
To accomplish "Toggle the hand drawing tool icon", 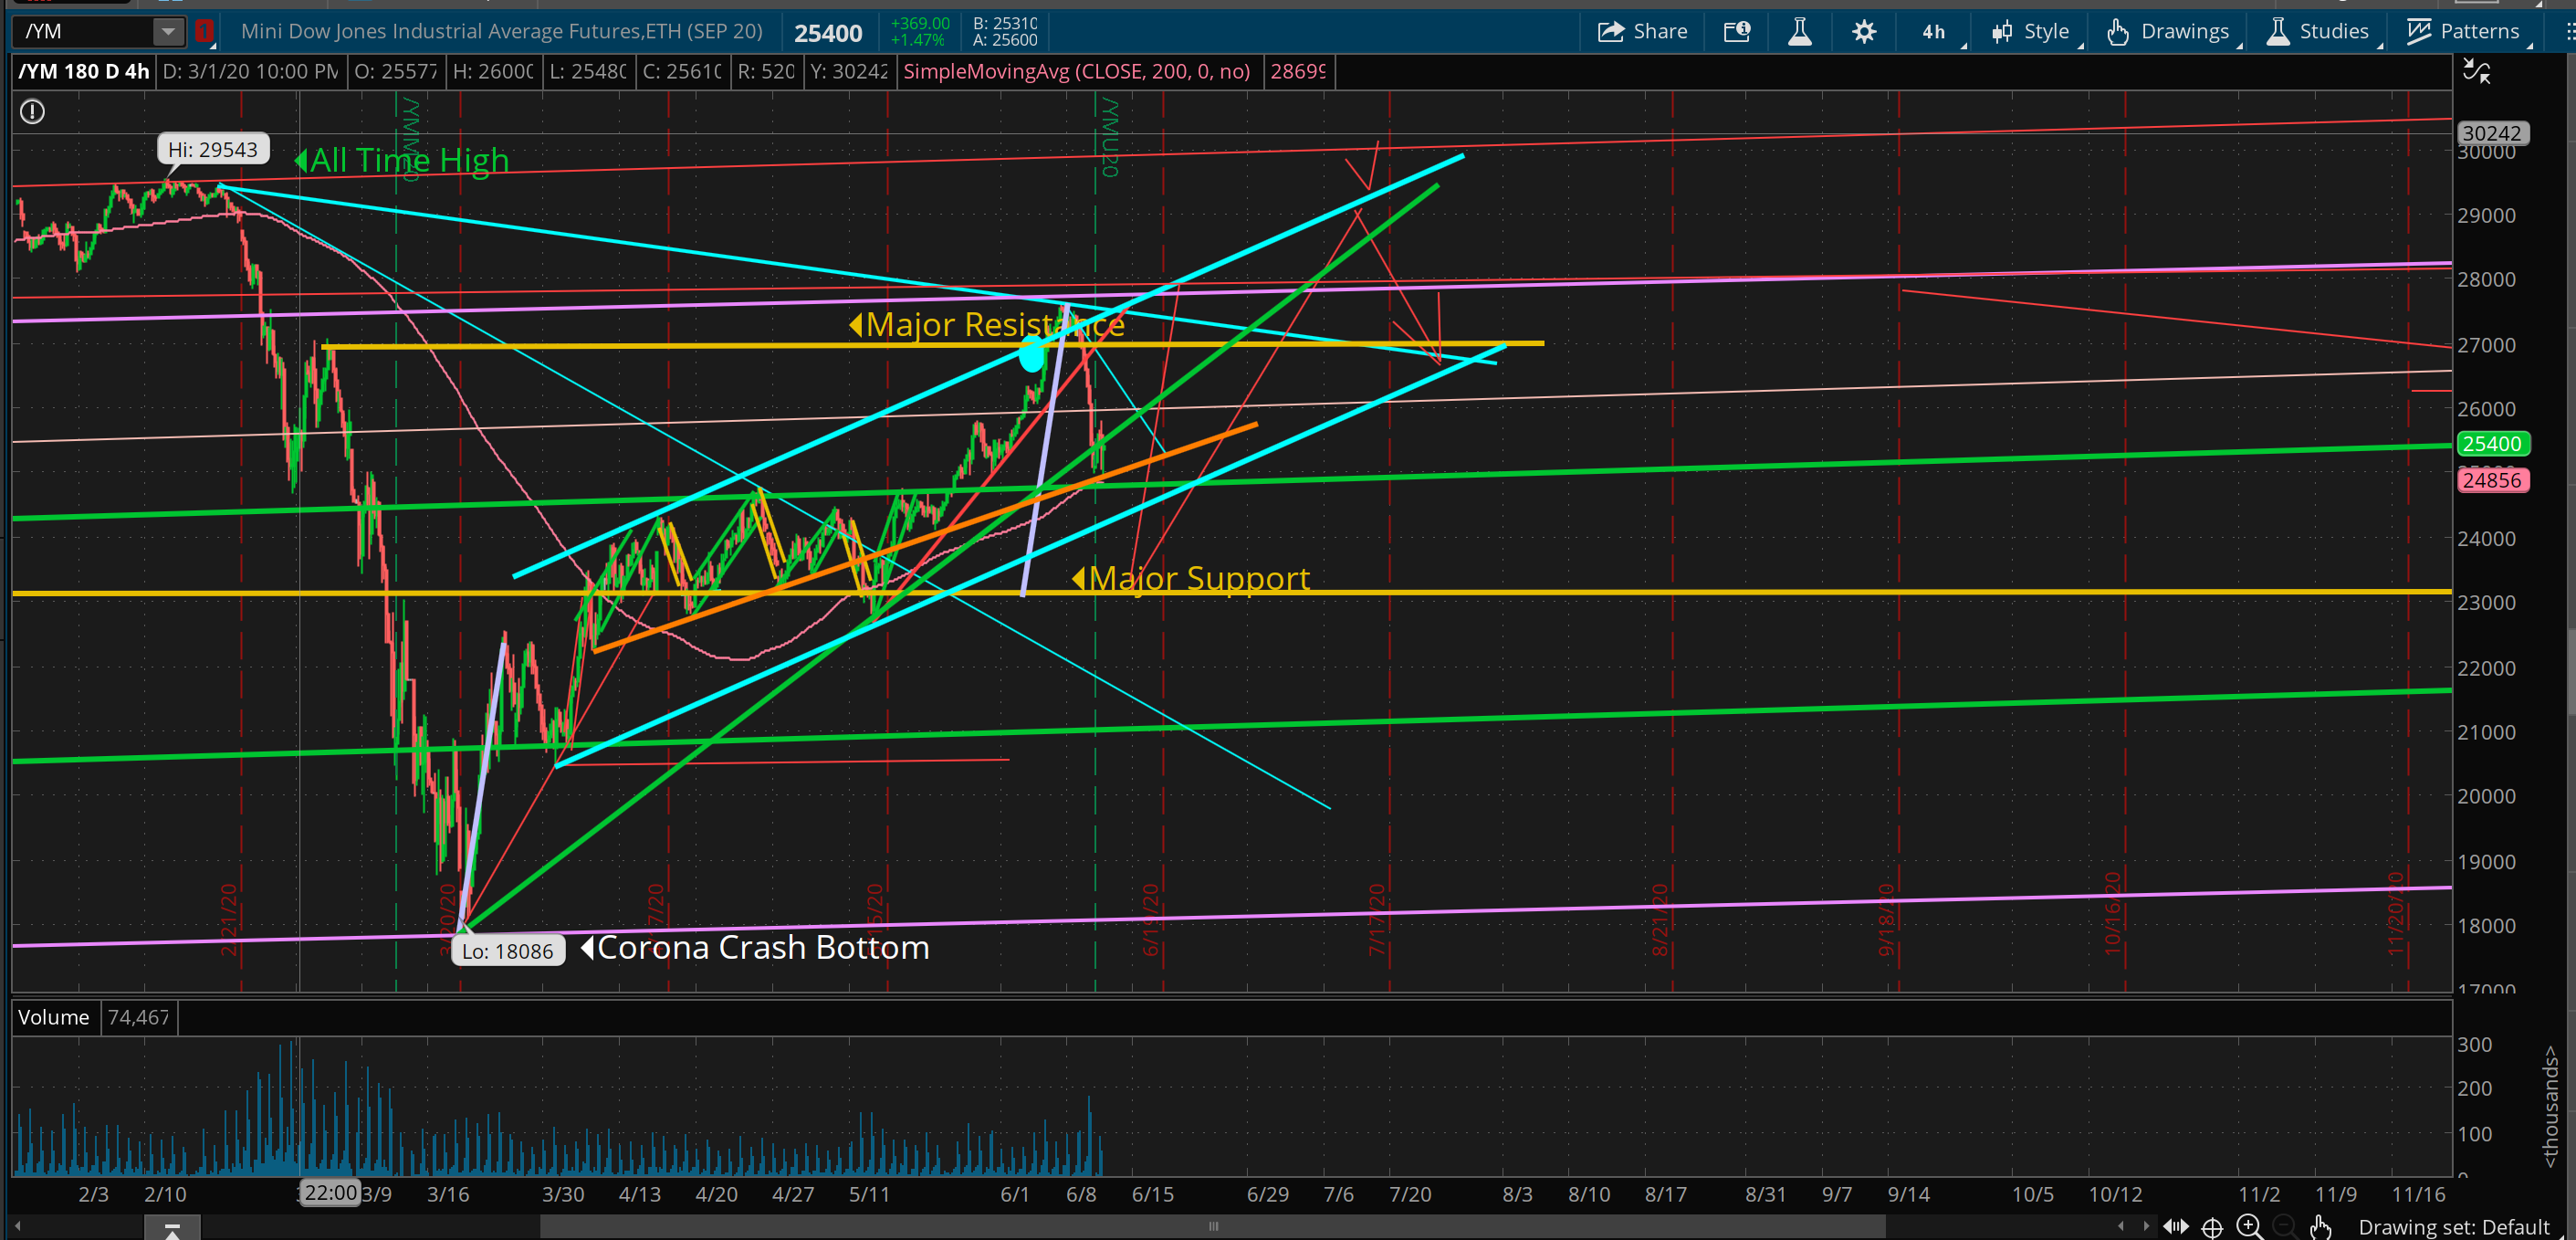I will pyautogui.click(x=2321, y=1226).
